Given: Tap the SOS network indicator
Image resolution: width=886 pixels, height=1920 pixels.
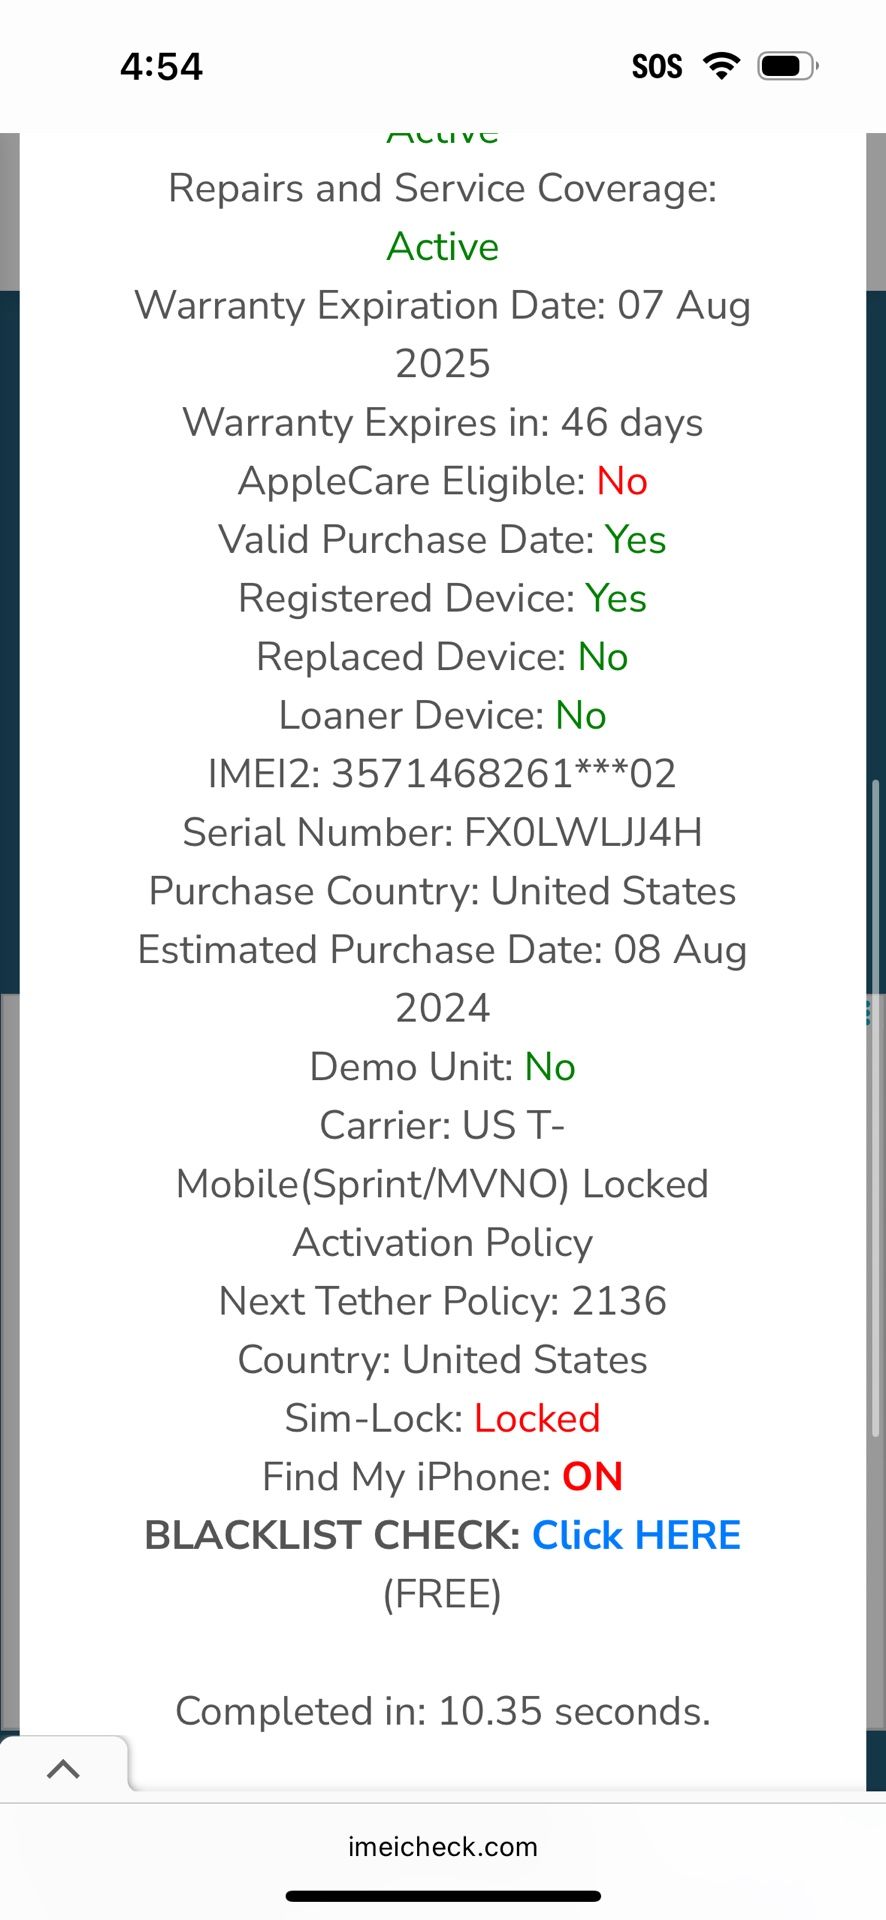Looking at the screenshot, I should click(x=657, y=67).
